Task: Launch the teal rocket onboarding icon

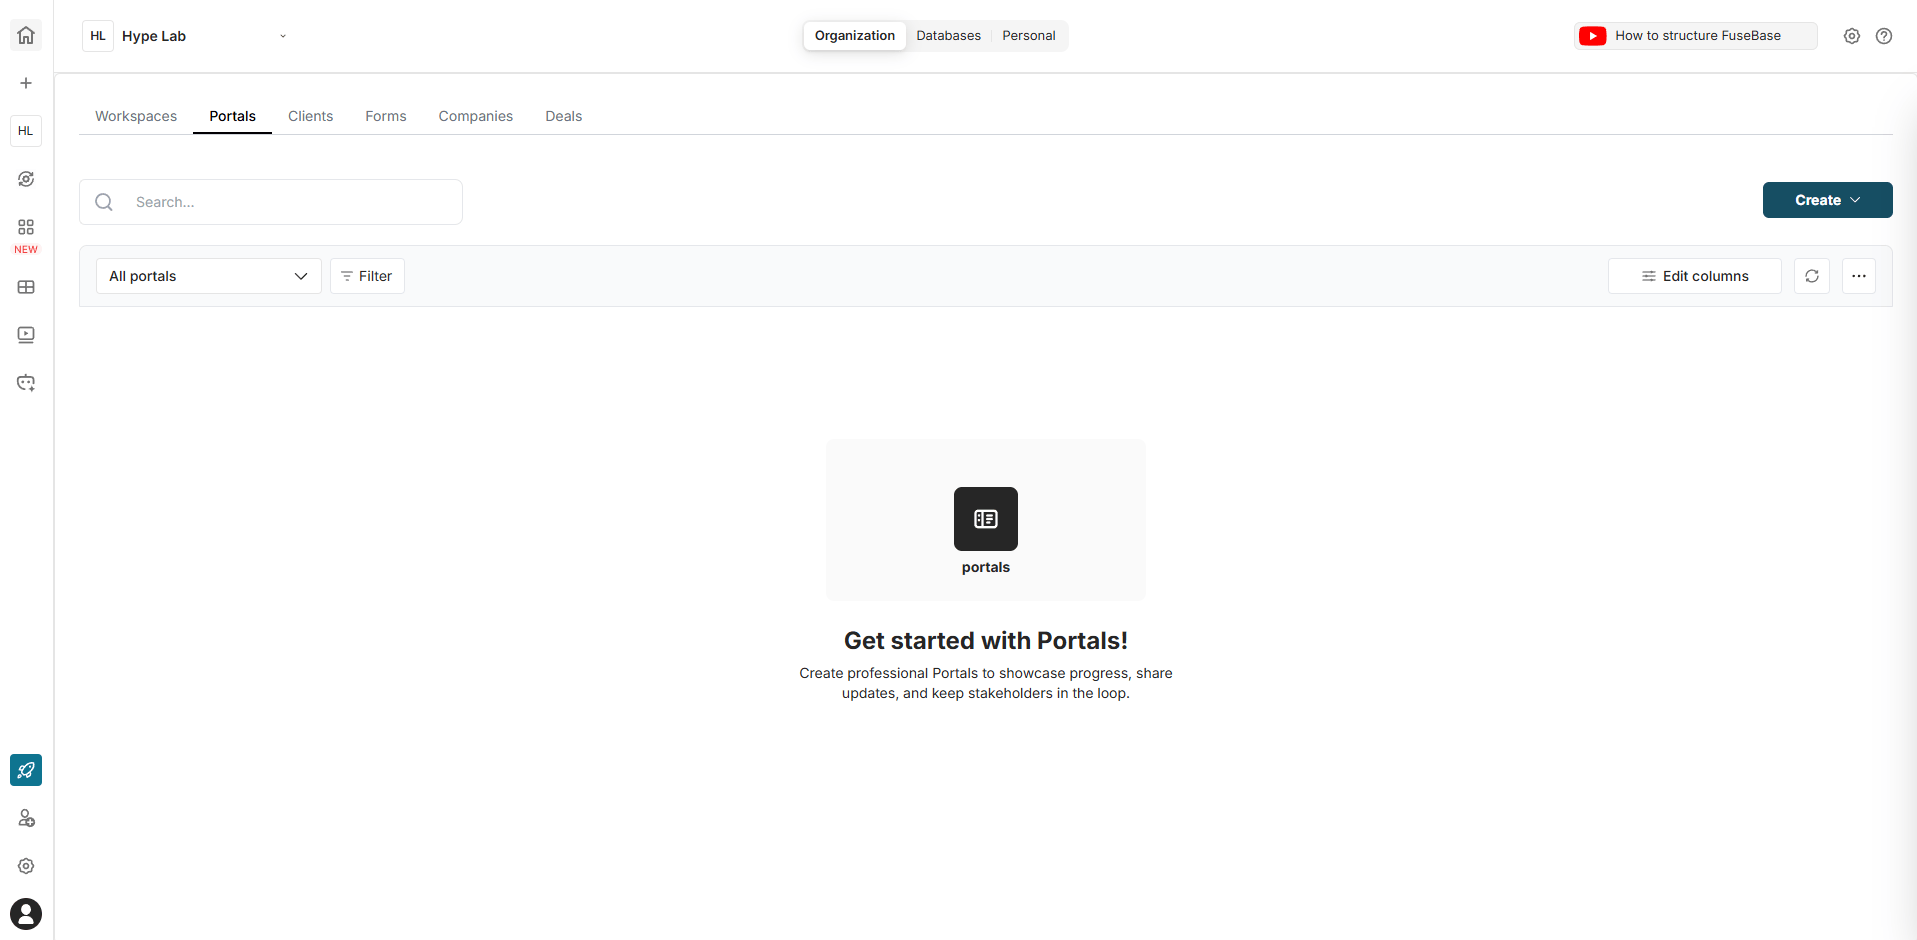Action: pos(25,770)
